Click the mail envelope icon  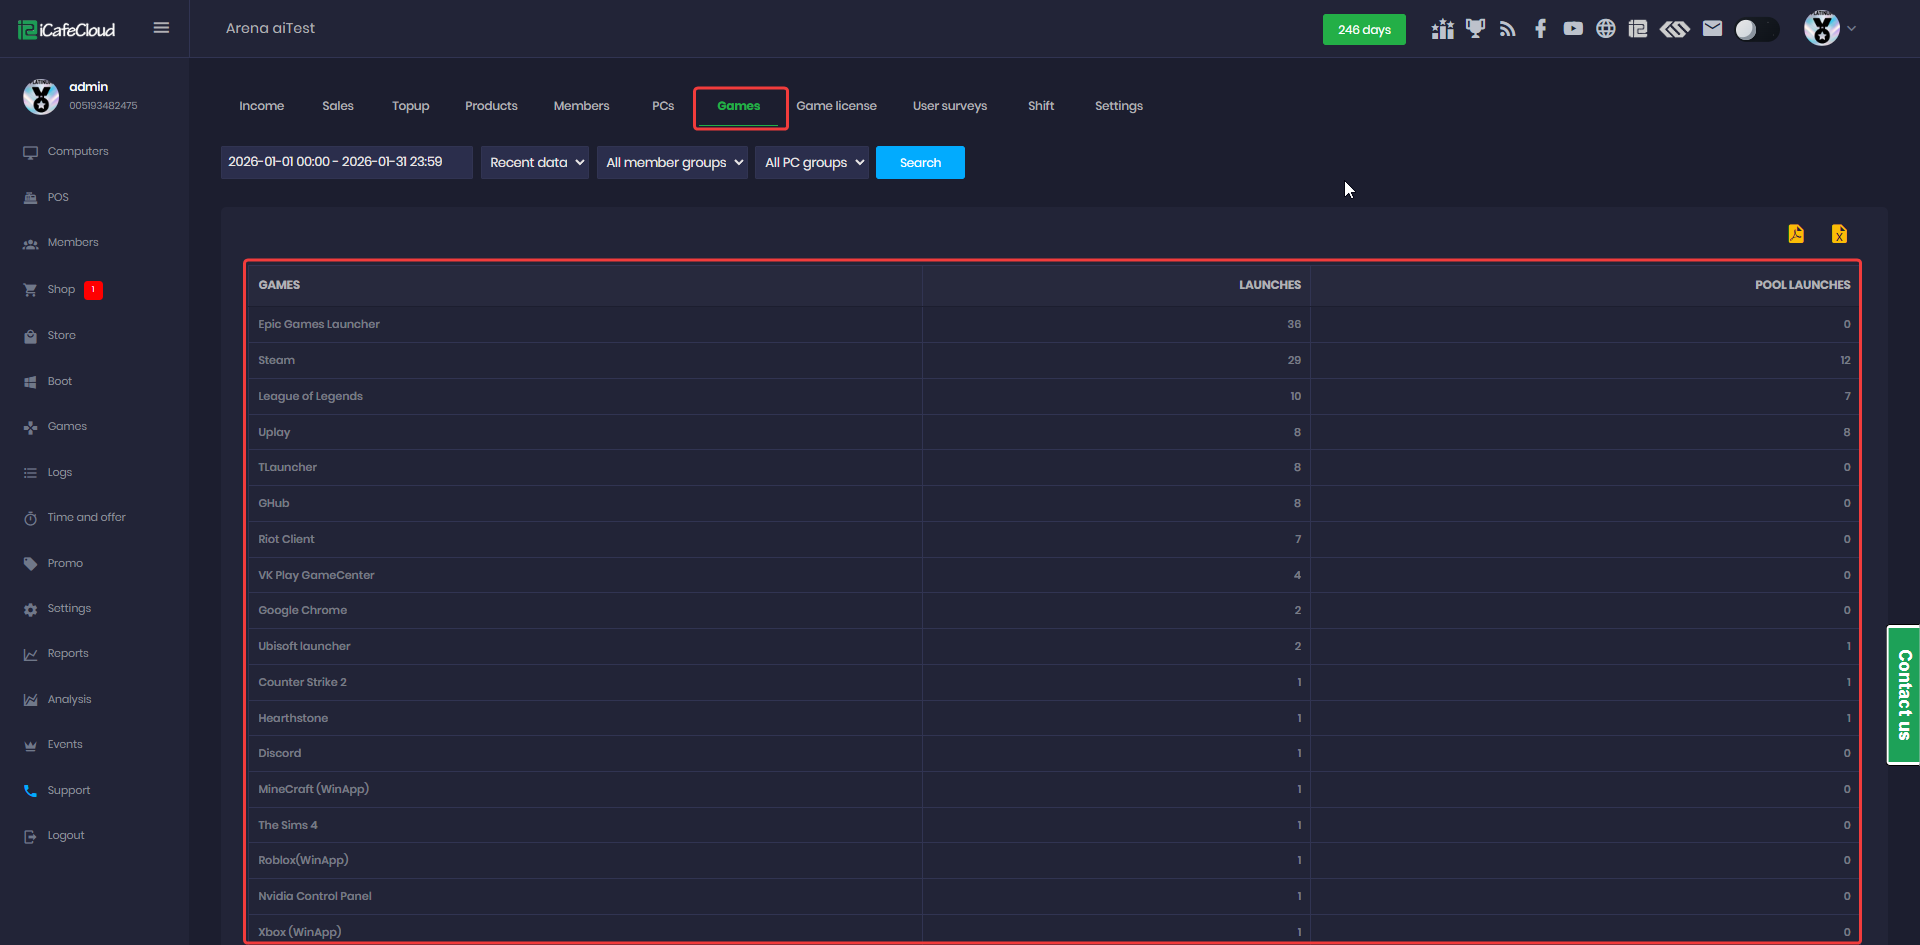coord(1712,29)
